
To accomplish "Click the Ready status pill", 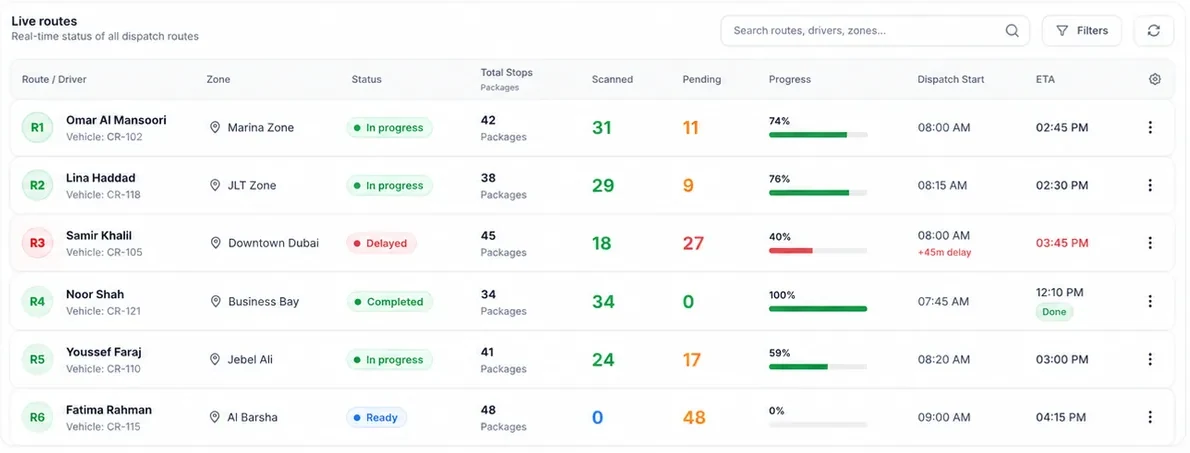I will pos(376,417).
